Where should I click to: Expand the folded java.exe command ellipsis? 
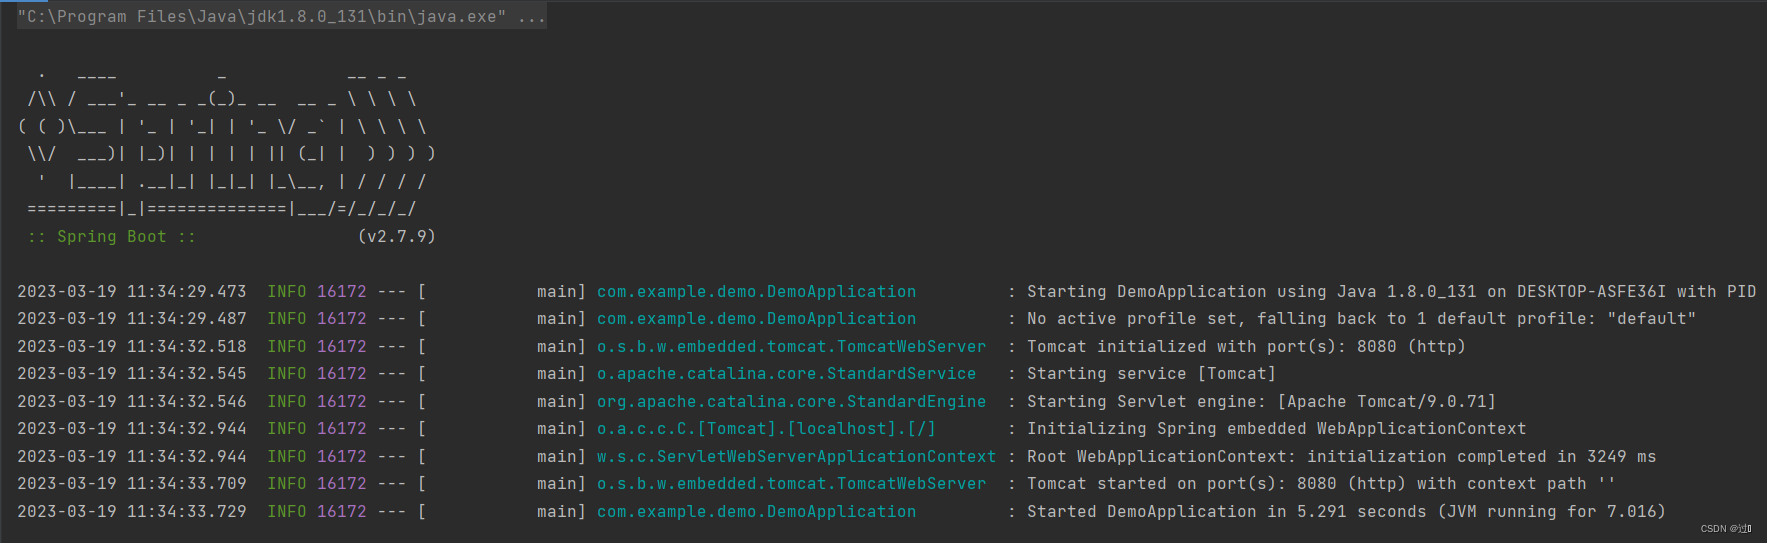point(532,17)
